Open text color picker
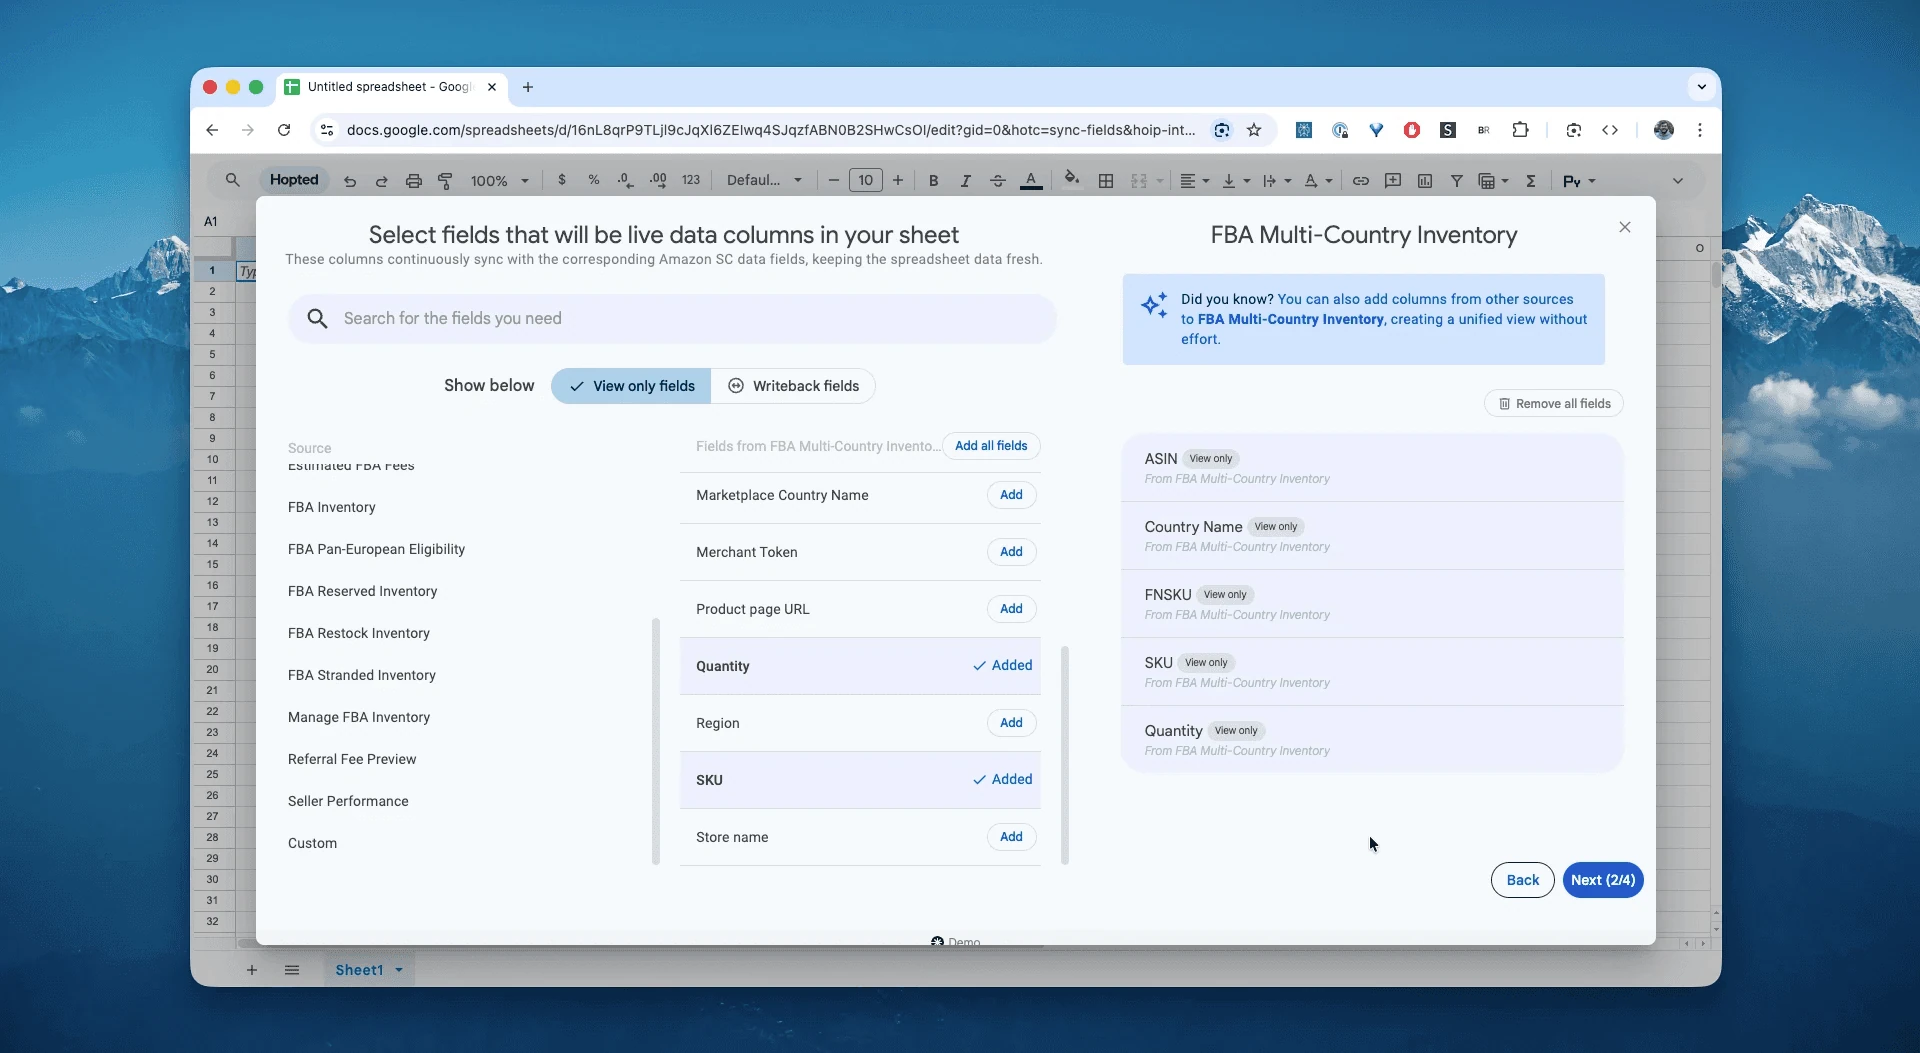 pyautogui.click(x=1031, y=181)
